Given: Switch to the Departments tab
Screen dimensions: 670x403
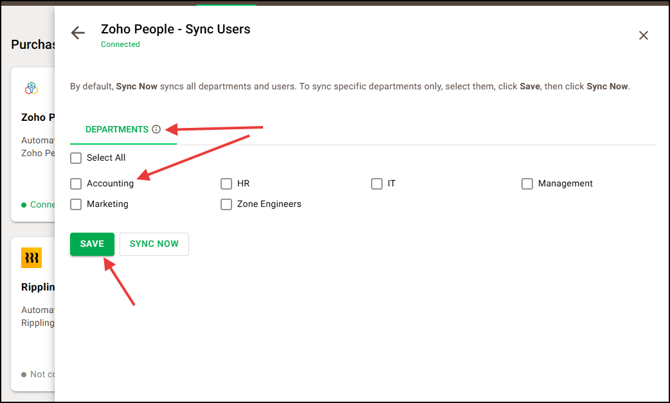Looking at the screenshot, I should click(x=116, y=129).
